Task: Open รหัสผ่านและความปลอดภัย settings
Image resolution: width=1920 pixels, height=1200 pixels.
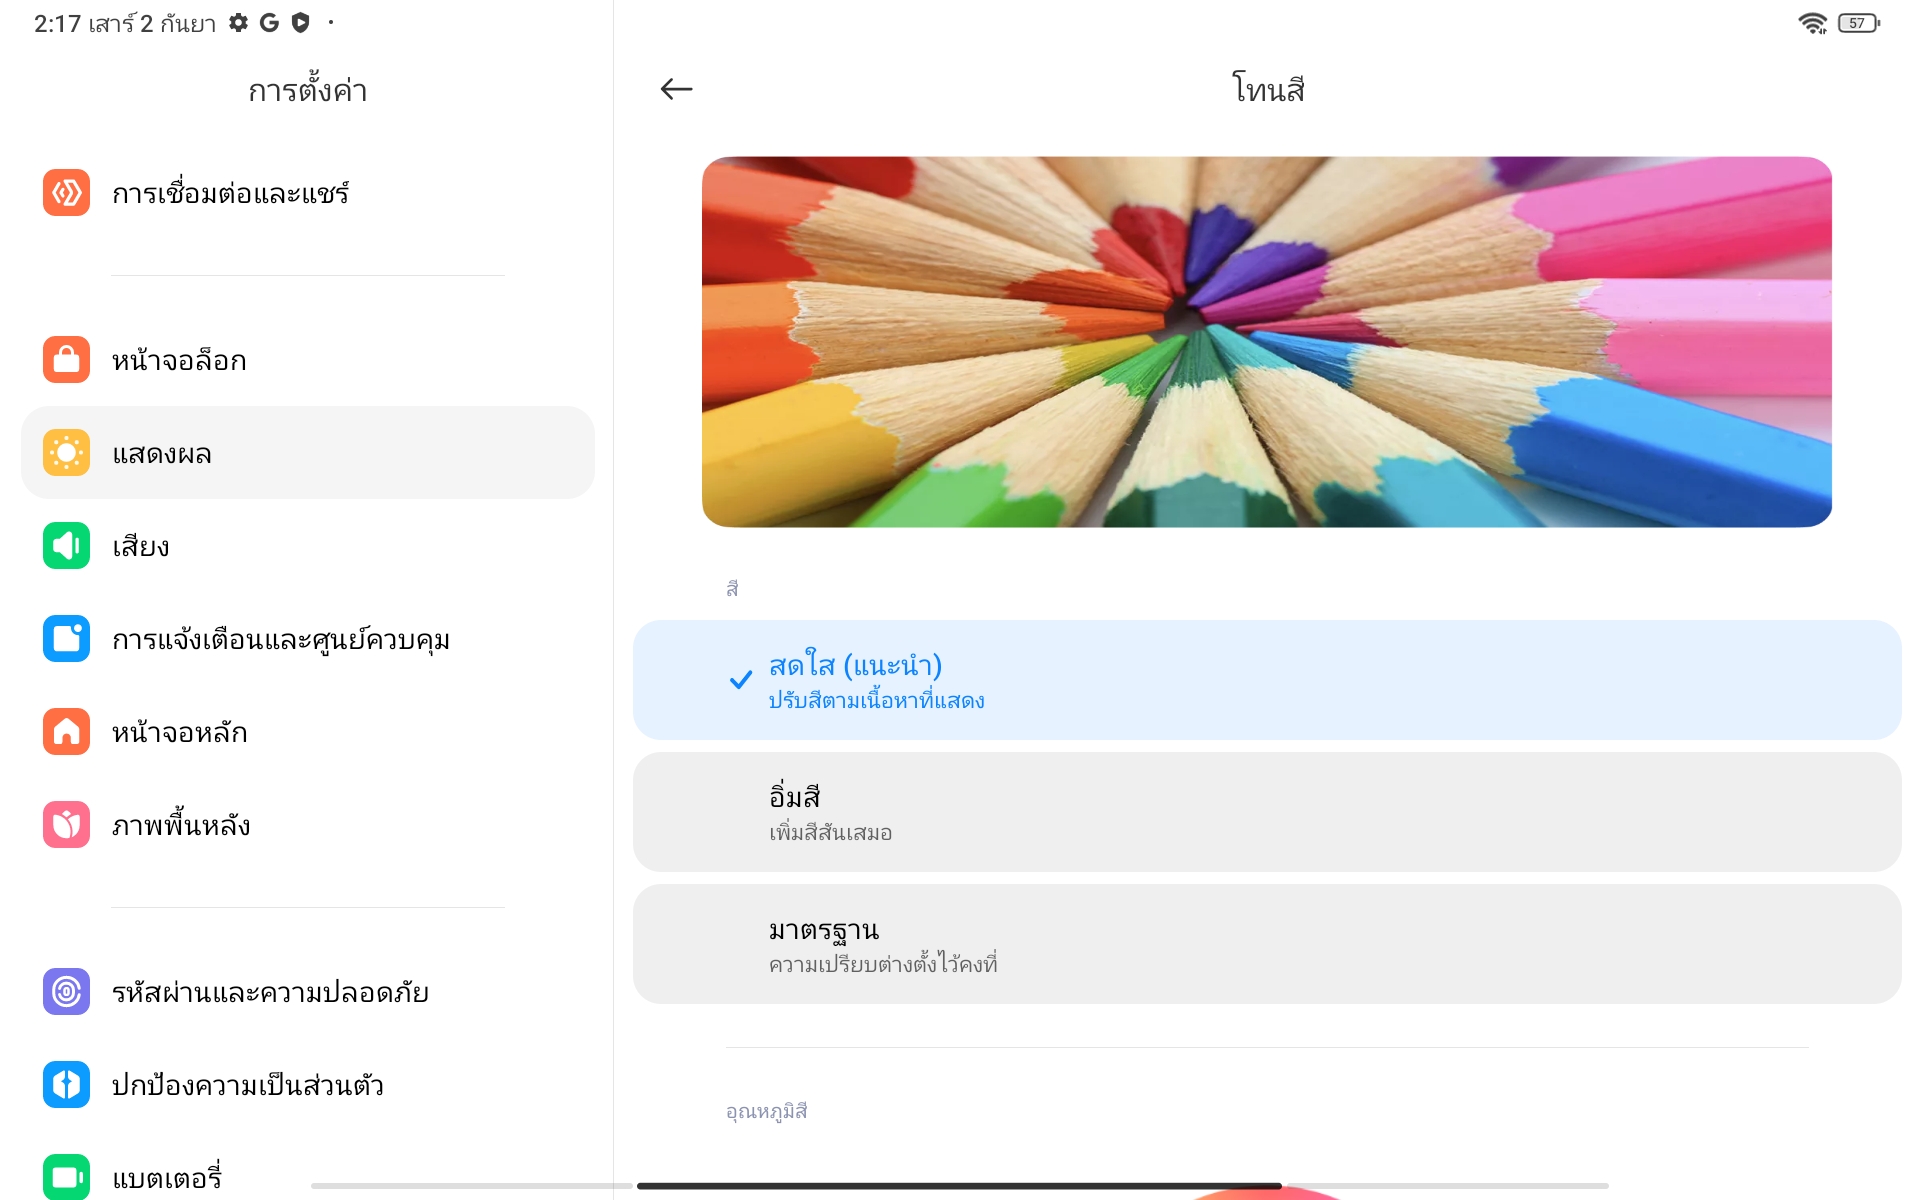Action: [308, 992]
